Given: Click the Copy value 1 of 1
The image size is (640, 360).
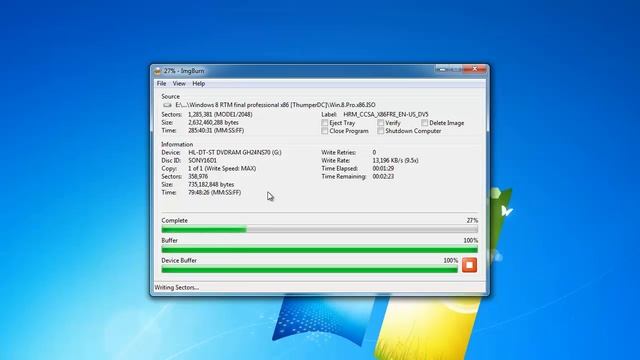Looking at the screenshot, I should (x=222, y=169).
